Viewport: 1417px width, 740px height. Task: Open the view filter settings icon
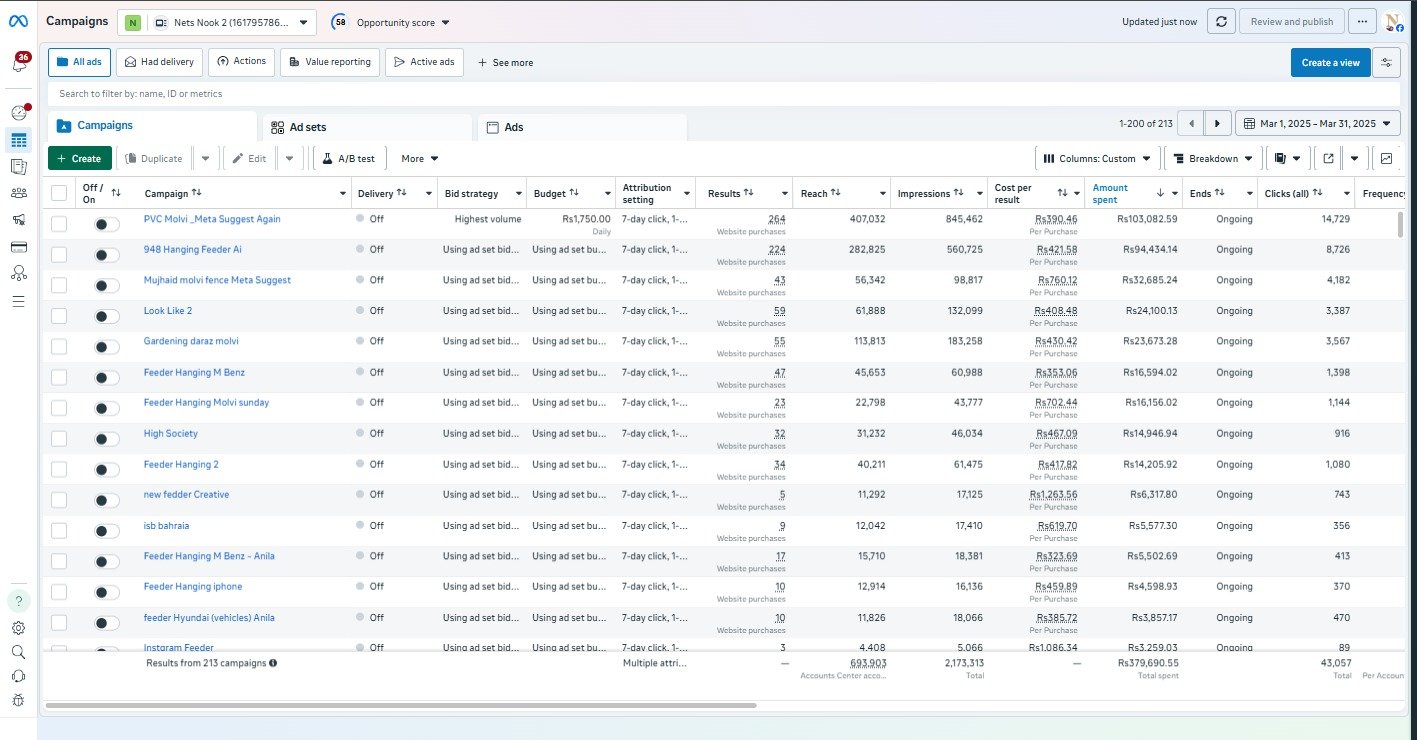point(1386,62)
